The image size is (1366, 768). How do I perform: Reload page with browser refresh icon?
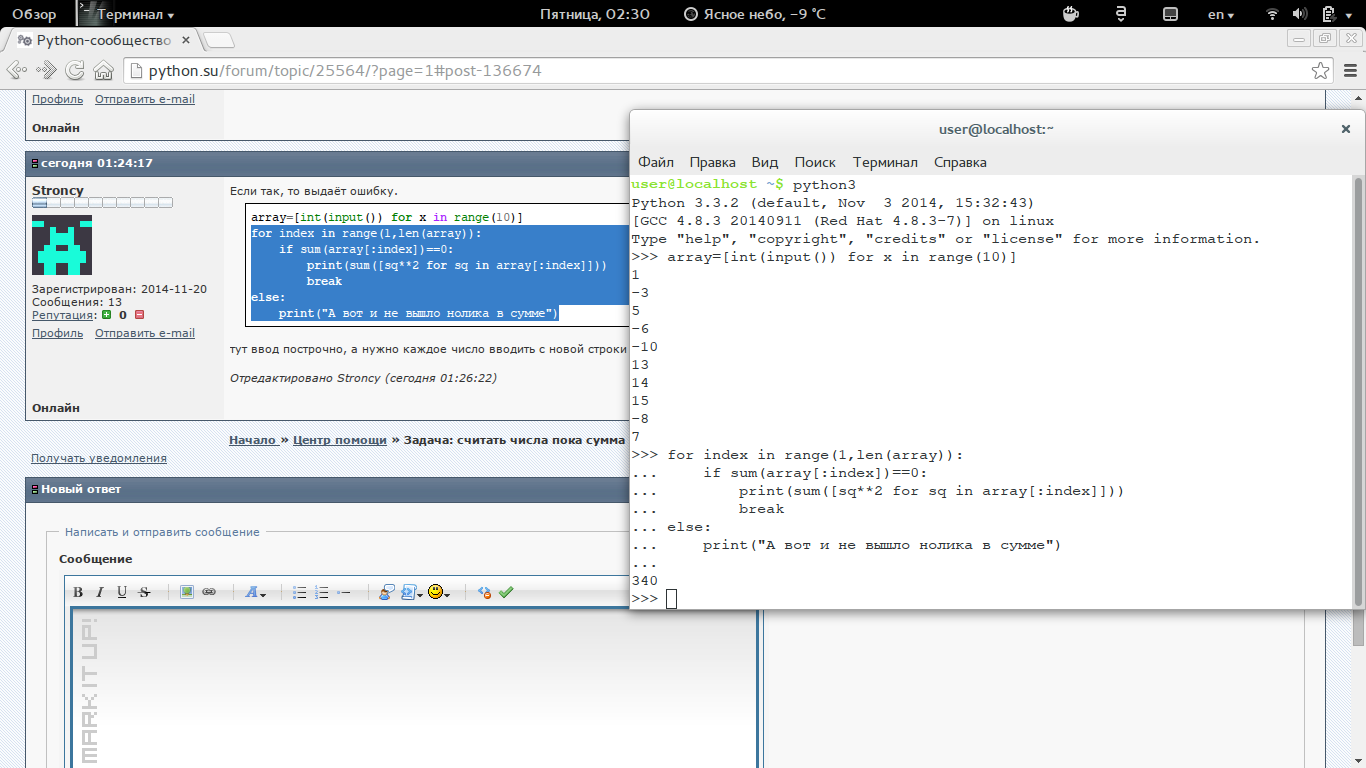point(75,71)
